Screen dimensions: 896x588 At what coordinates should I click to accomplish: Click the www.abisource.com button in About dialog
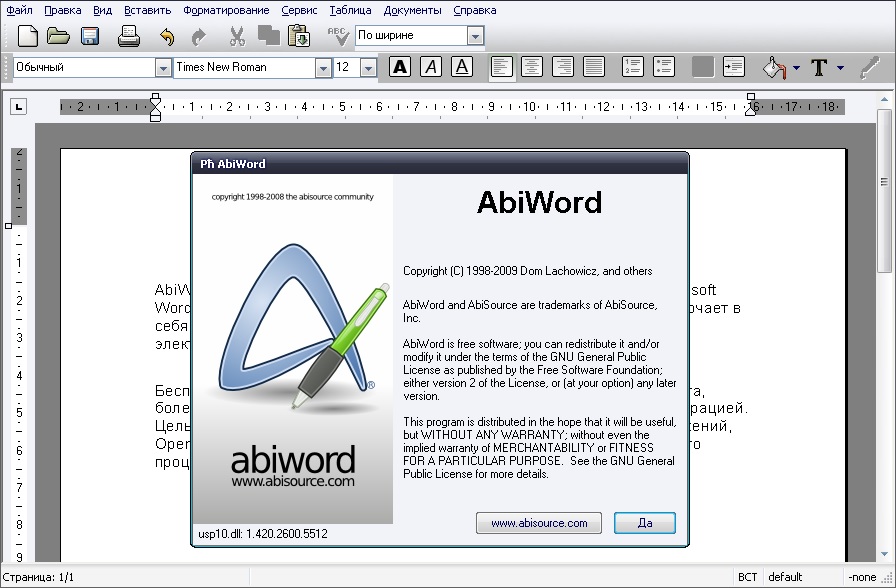[539, 523]
